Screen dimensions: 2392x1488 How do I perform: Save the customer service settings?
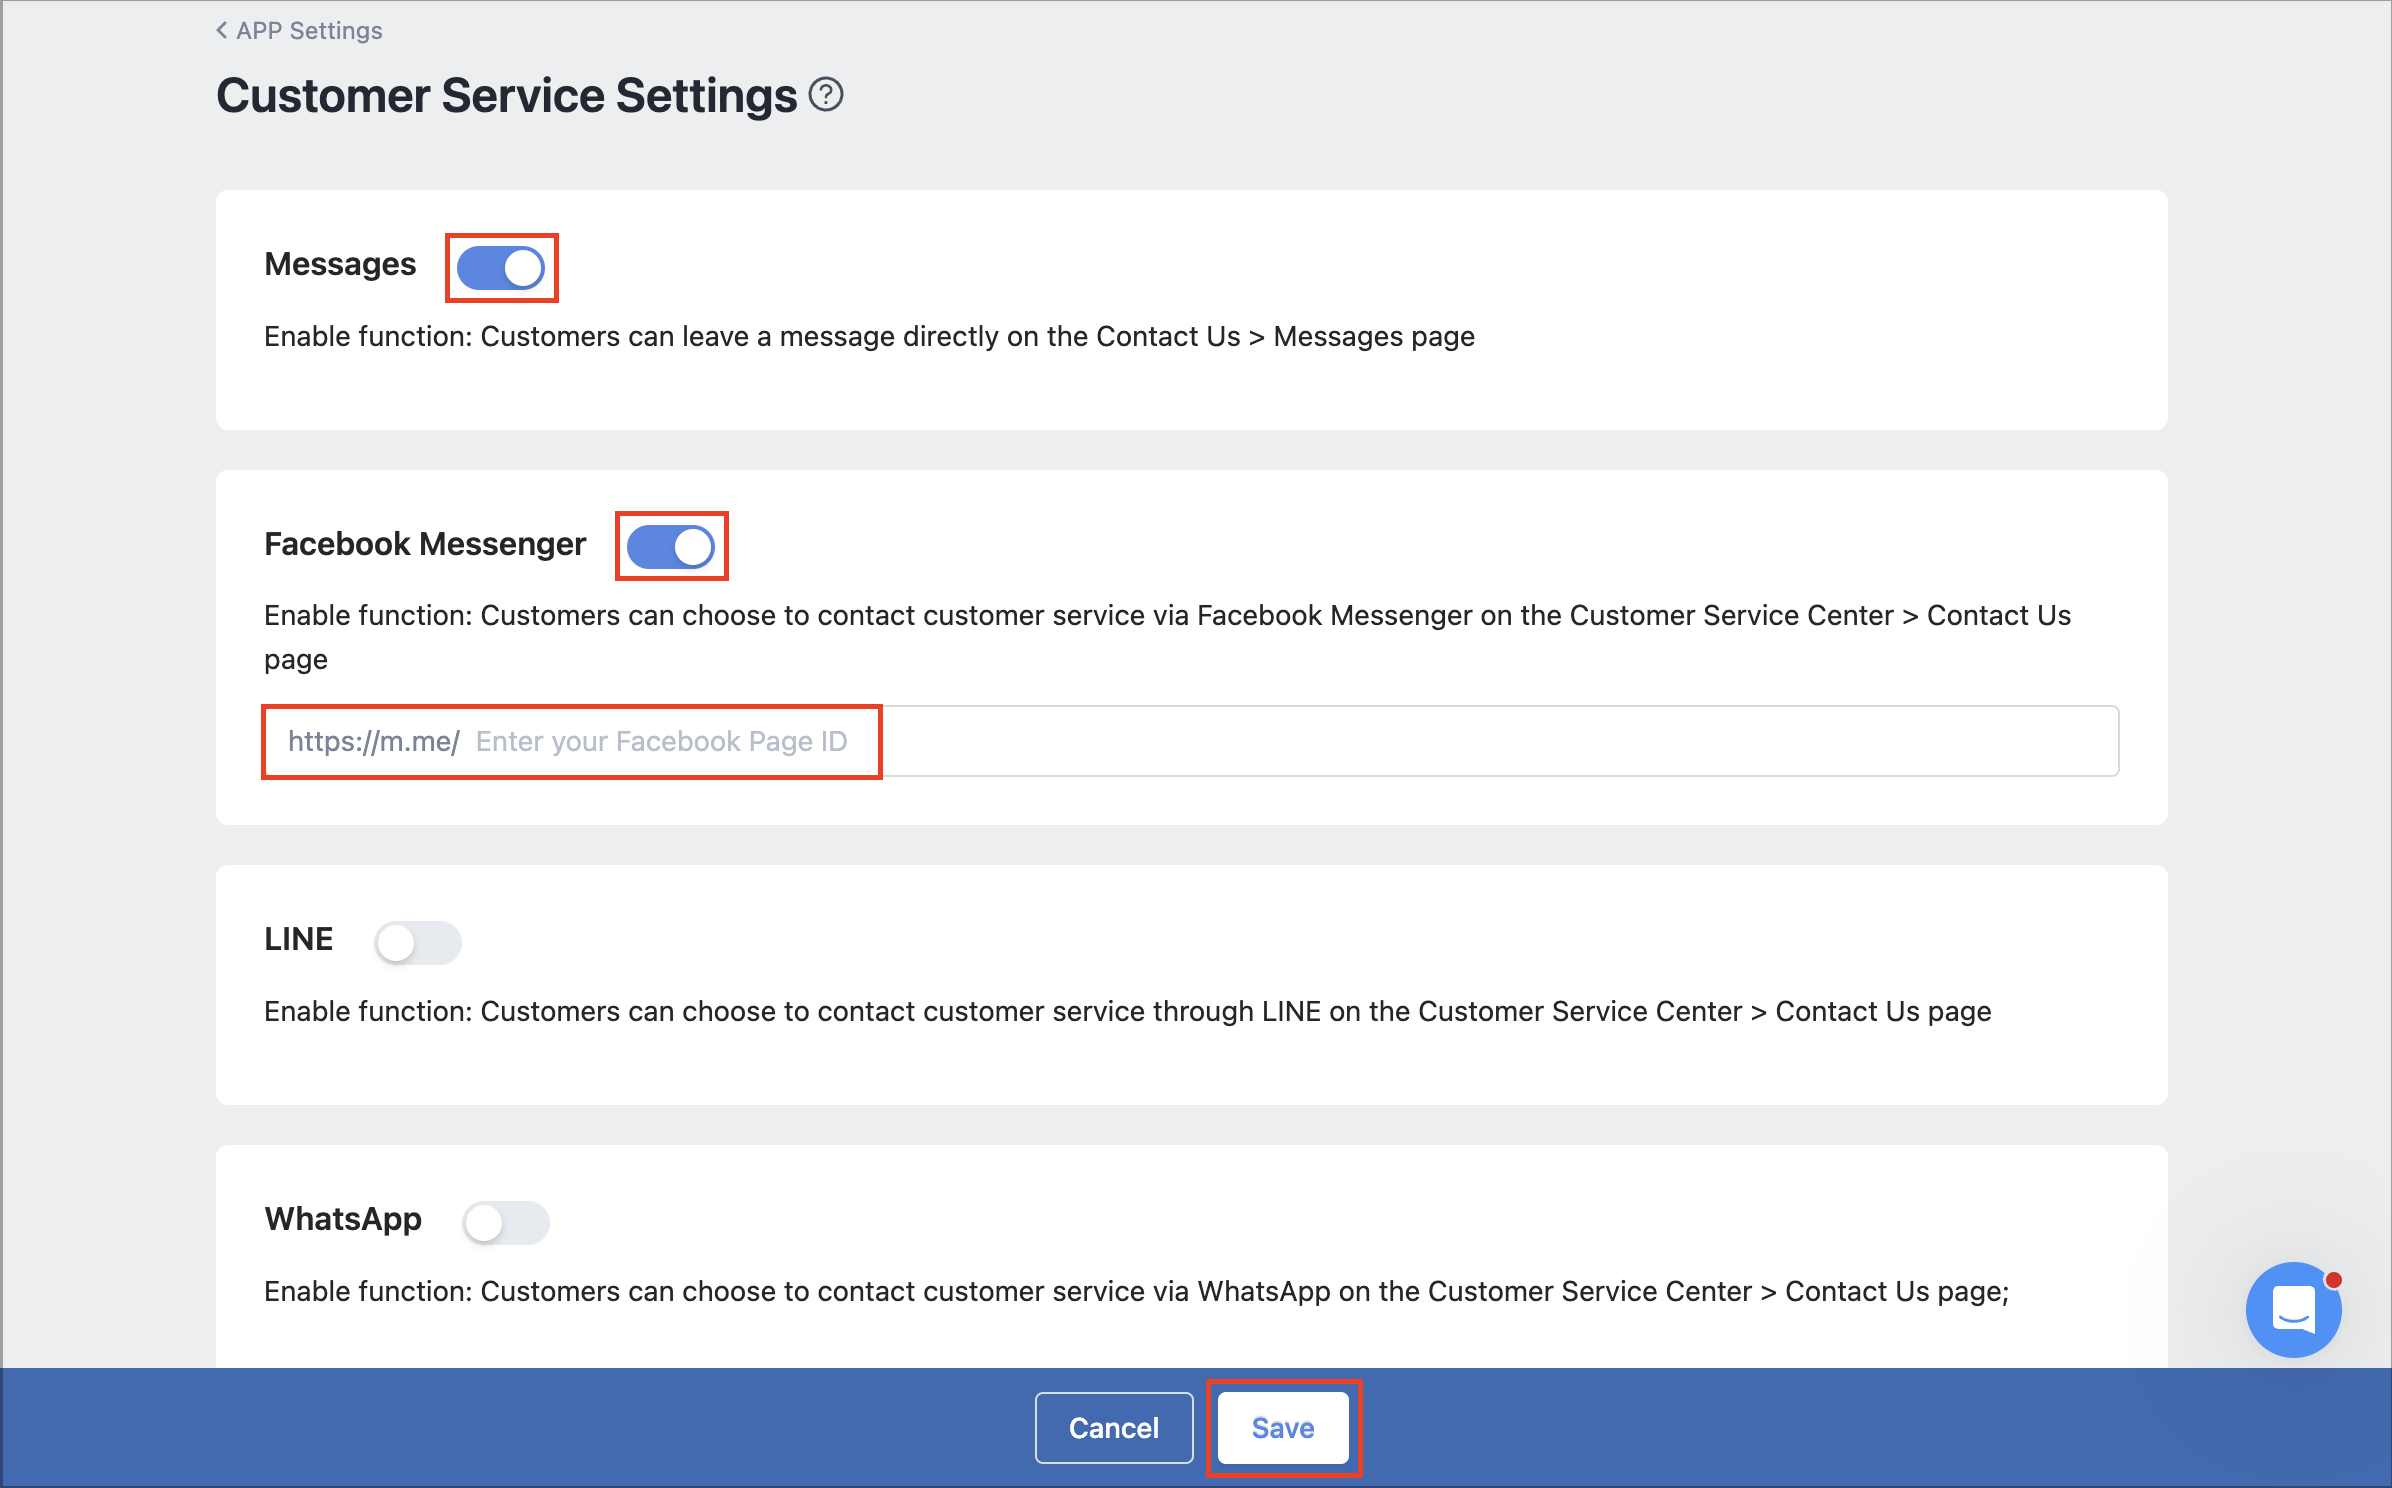[x=1283, y=1428]
